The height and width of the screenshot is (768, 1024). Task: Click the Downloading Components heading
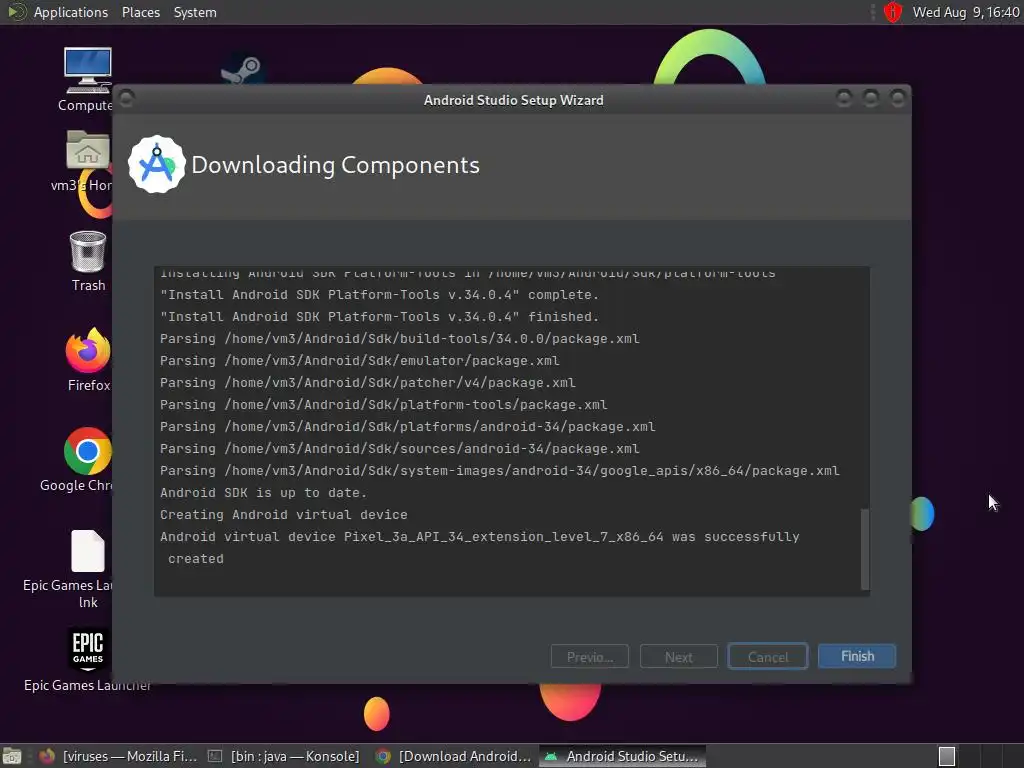[335, 165]
